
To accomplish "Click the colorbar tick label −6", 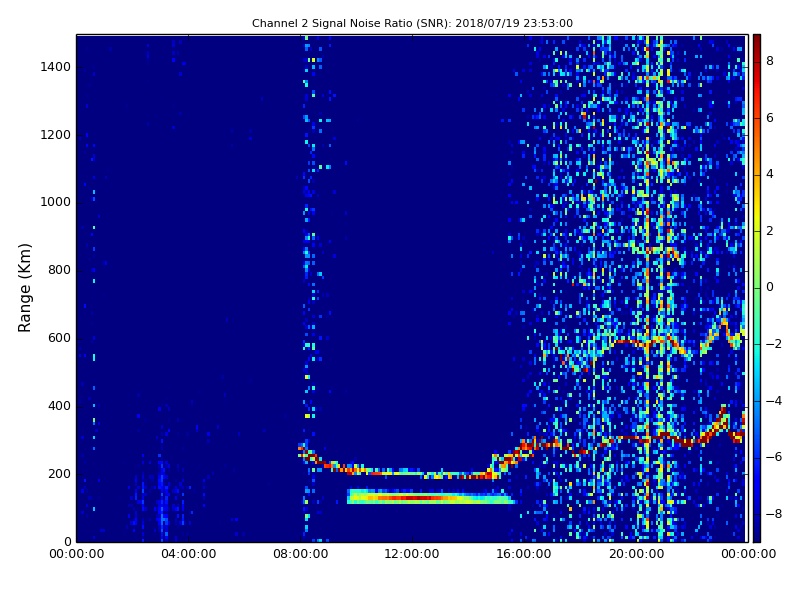I will (774, 457).
